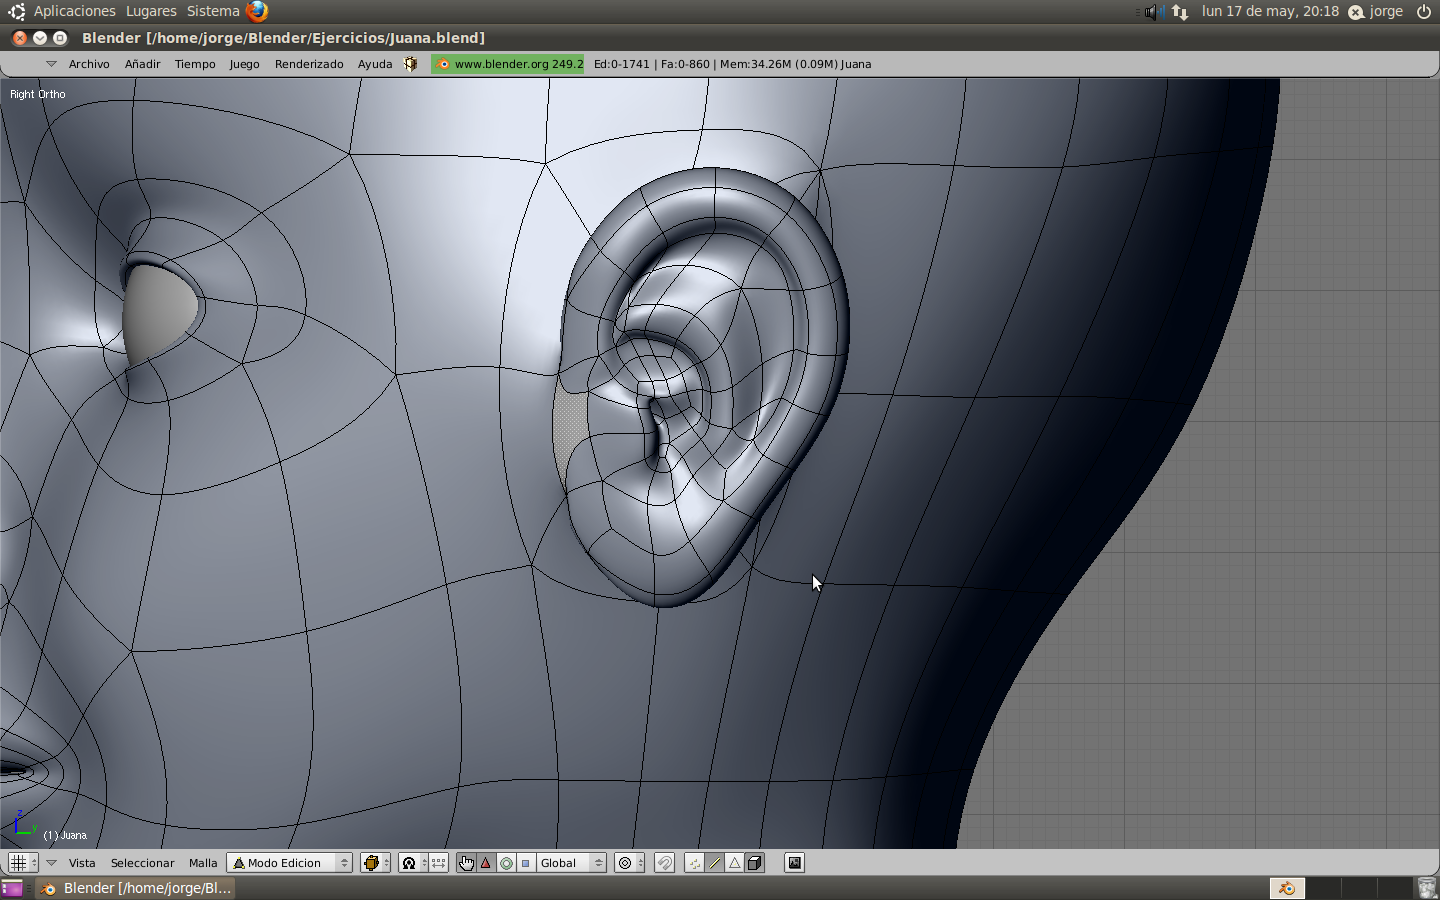This screenshot has width=1440, height=900.
Task: Click the Right Ortho view label
Action: (x=38, y=94)
